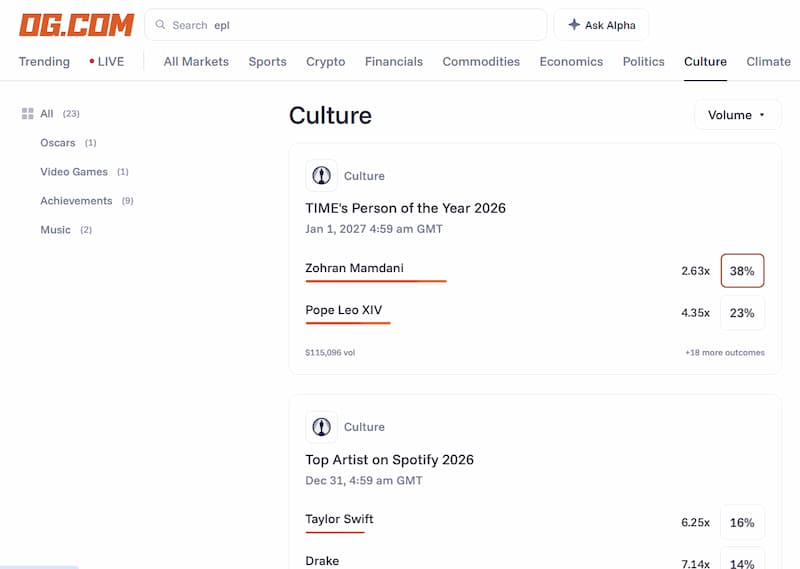Click the OG.COM logo

click(x=77, y=25)
